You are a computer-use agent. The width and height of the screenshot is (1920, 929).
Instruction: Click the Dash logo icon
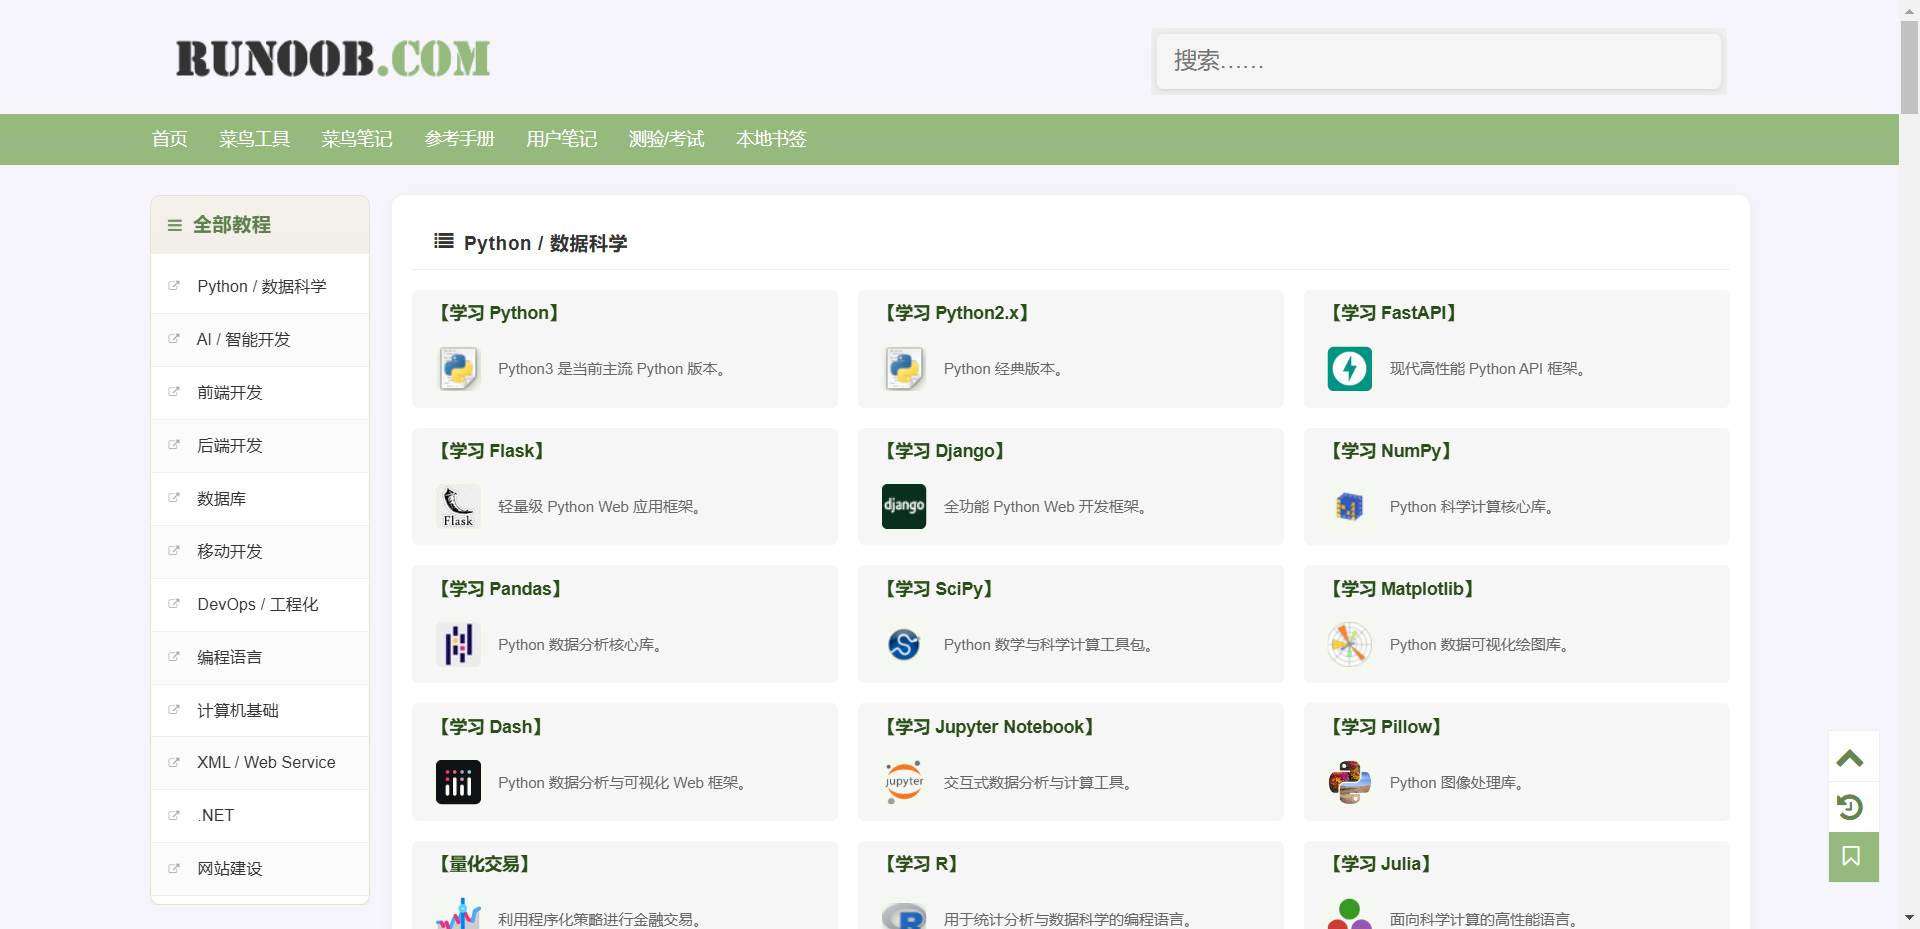coord(459,783)
